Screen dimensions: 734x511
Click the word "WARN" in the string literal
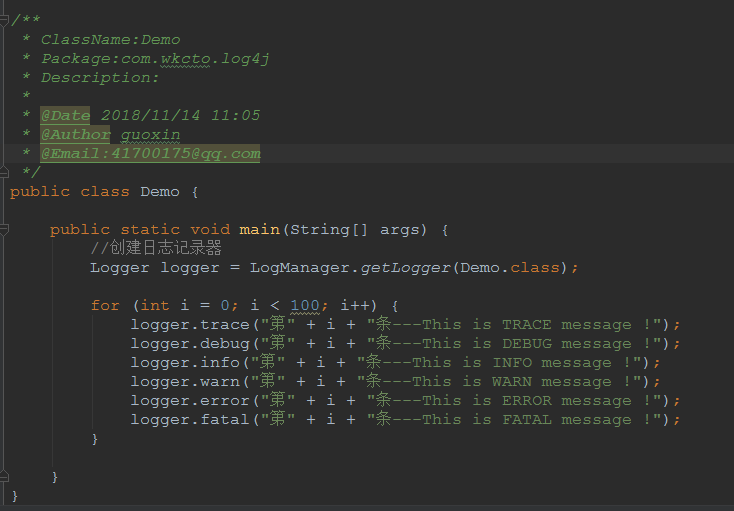512,382
